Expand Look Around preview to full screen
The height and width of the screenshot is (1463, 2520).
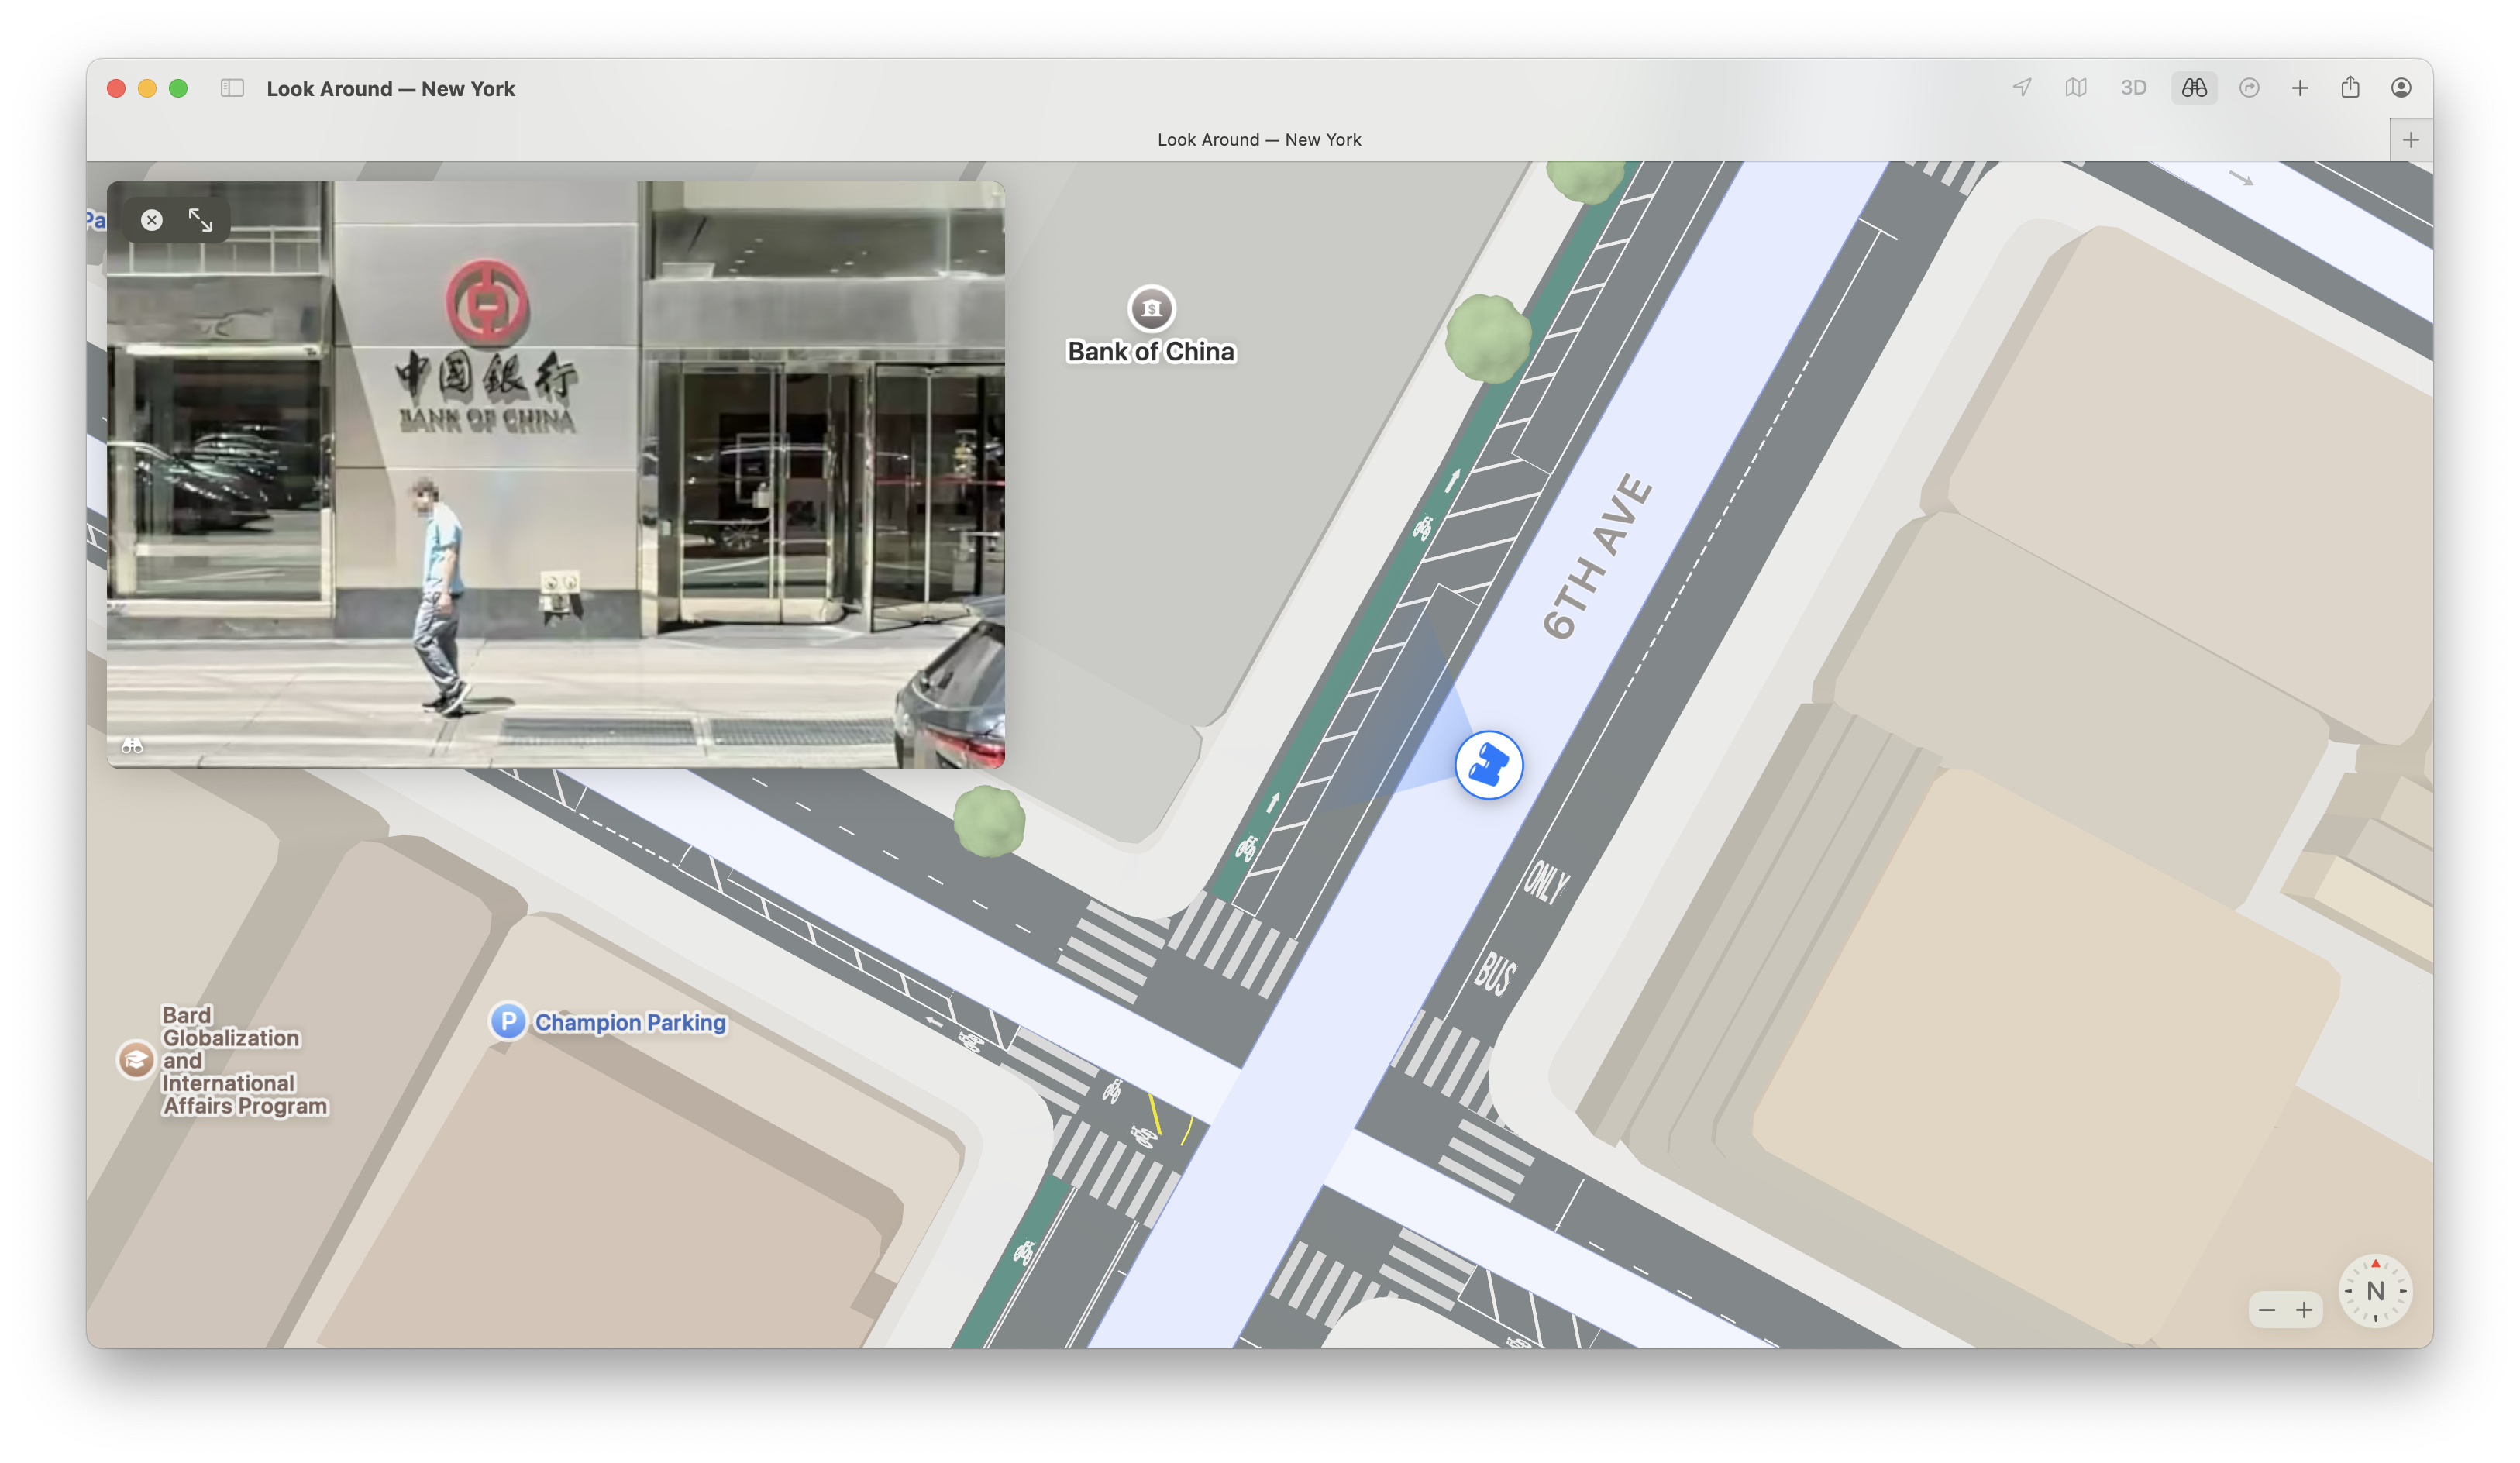click(201, 220)
